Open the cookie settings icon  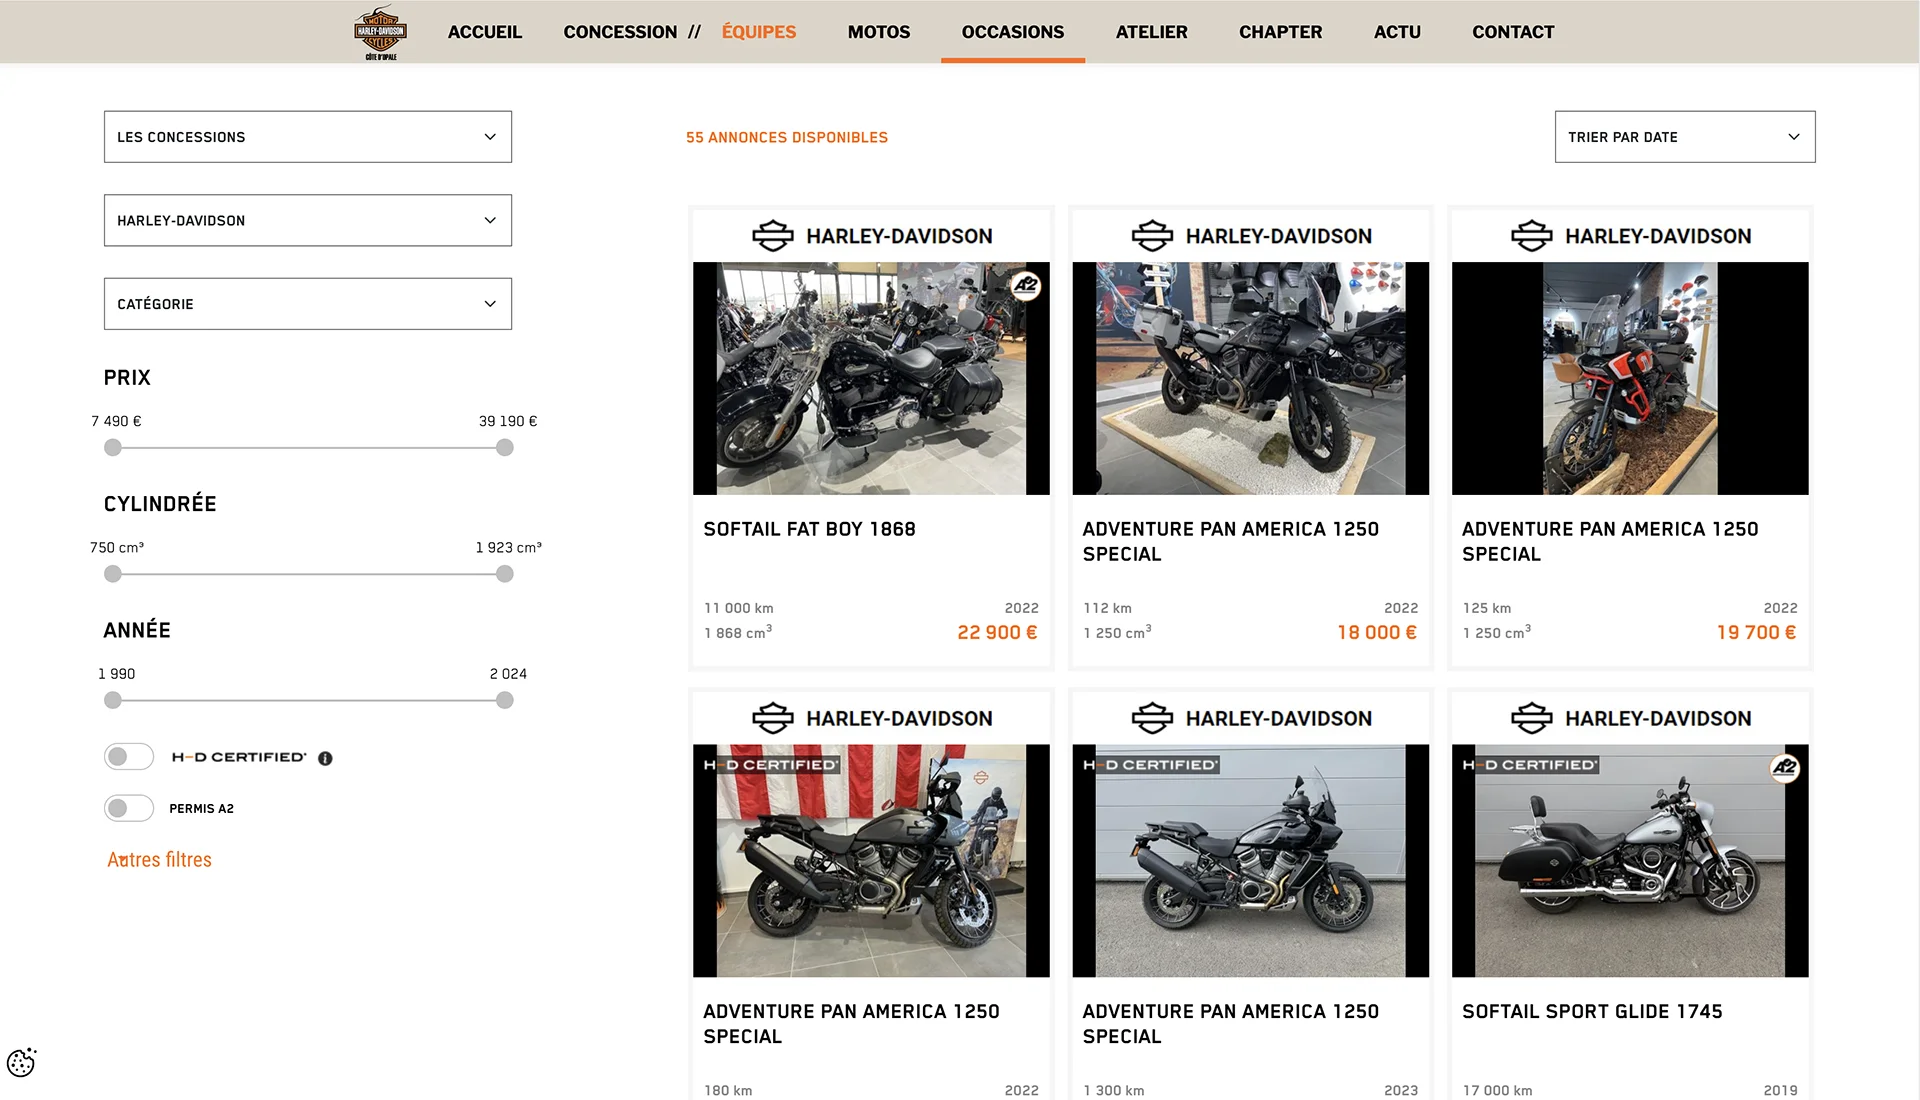pos(21,1062)
